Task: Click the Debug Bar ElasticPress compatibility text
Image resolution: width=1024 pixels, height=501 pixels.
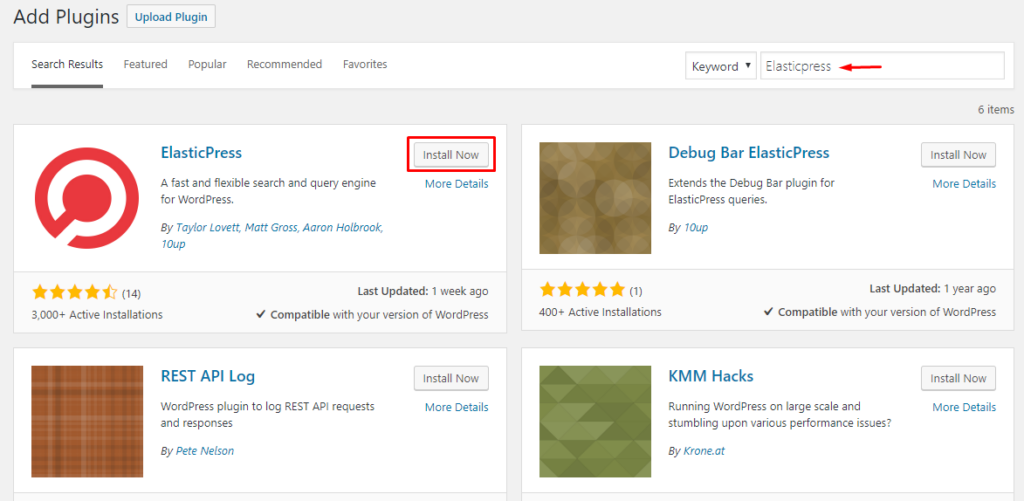Action: pyautogui.click(x=880, y=312)
